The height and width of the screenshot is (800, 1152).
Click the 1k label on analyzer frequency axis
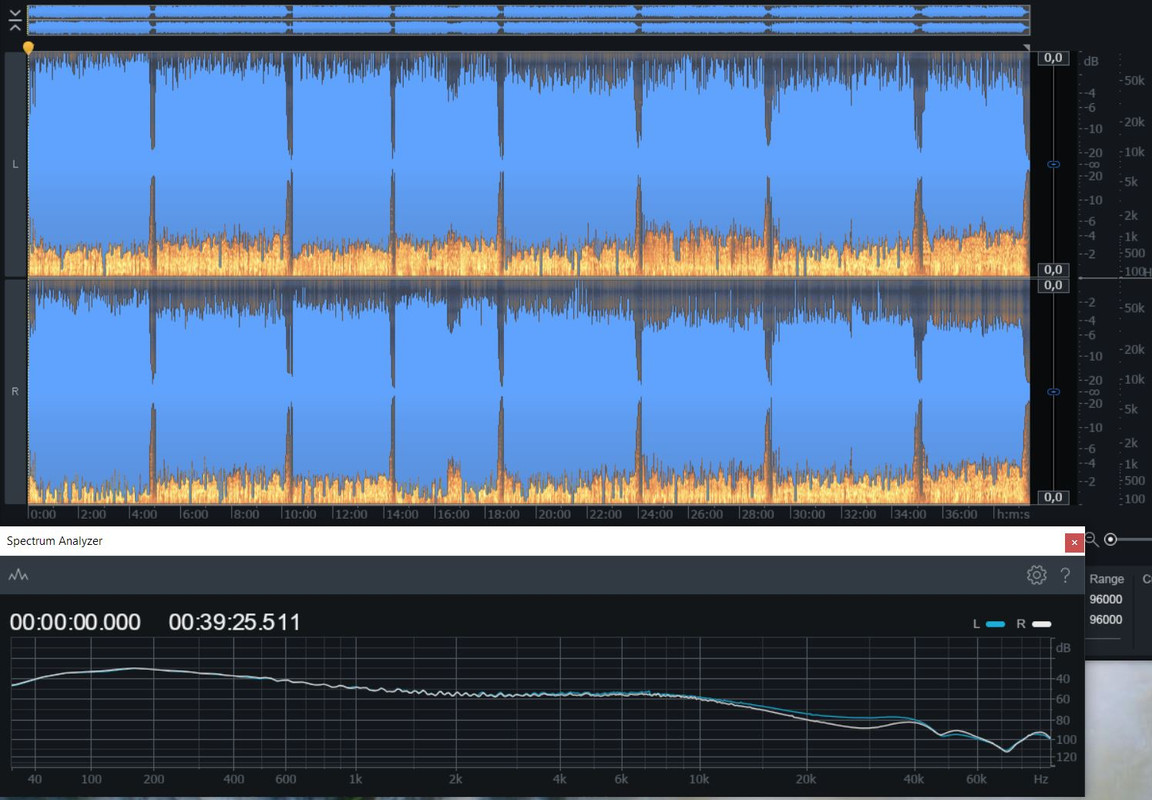pos(356,779)
